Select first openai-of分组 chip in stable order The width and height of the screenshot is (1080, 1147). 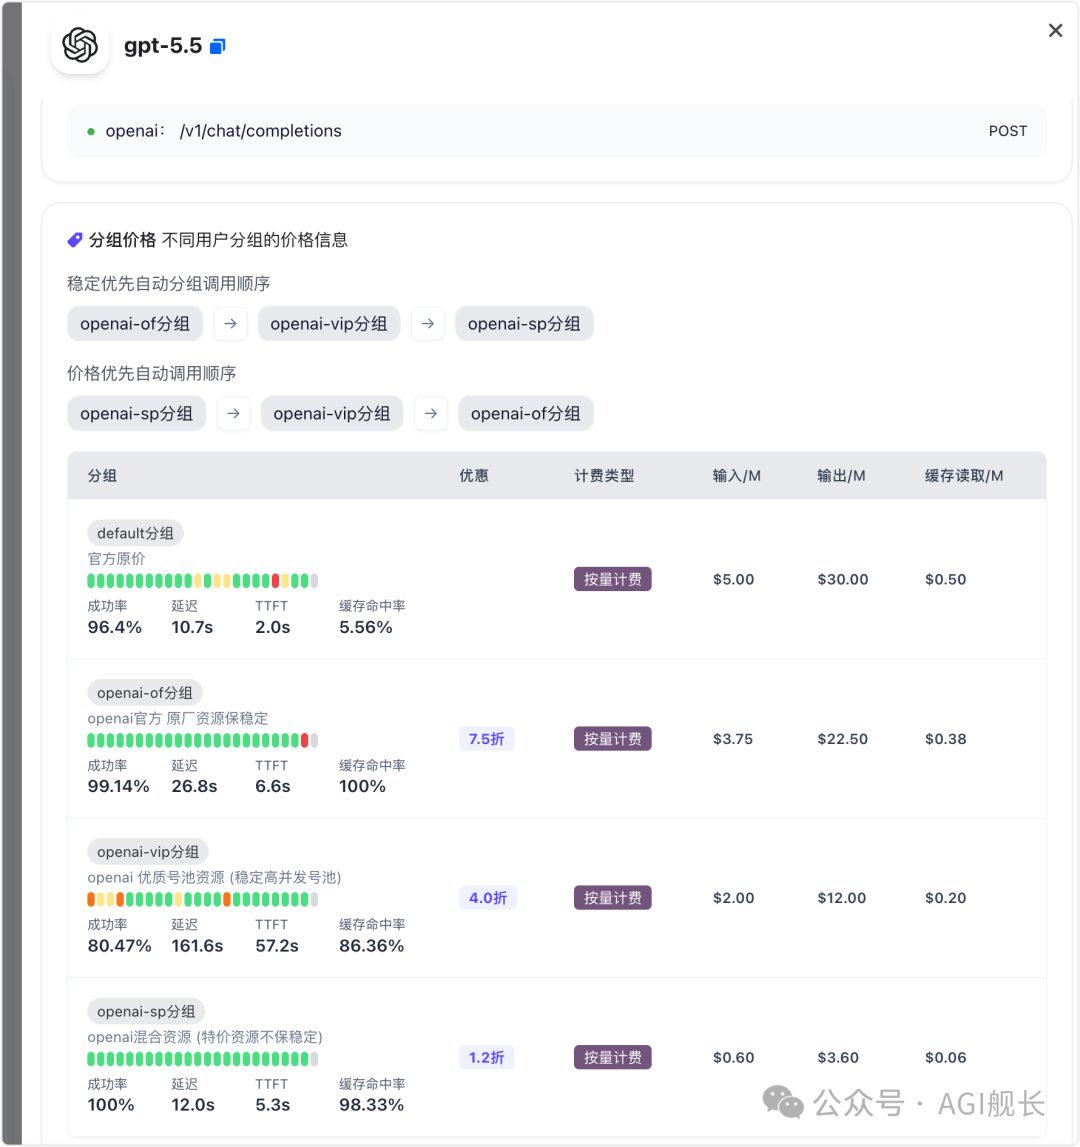click(x=135, y=324)
